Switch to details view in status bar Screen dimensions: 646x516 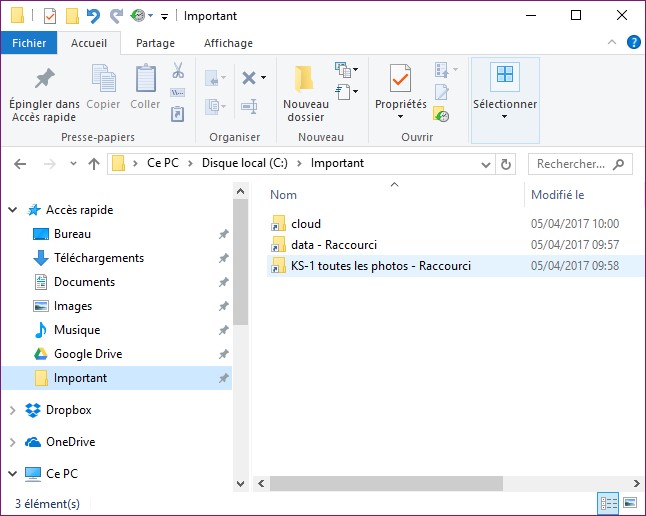coord(608,503)
